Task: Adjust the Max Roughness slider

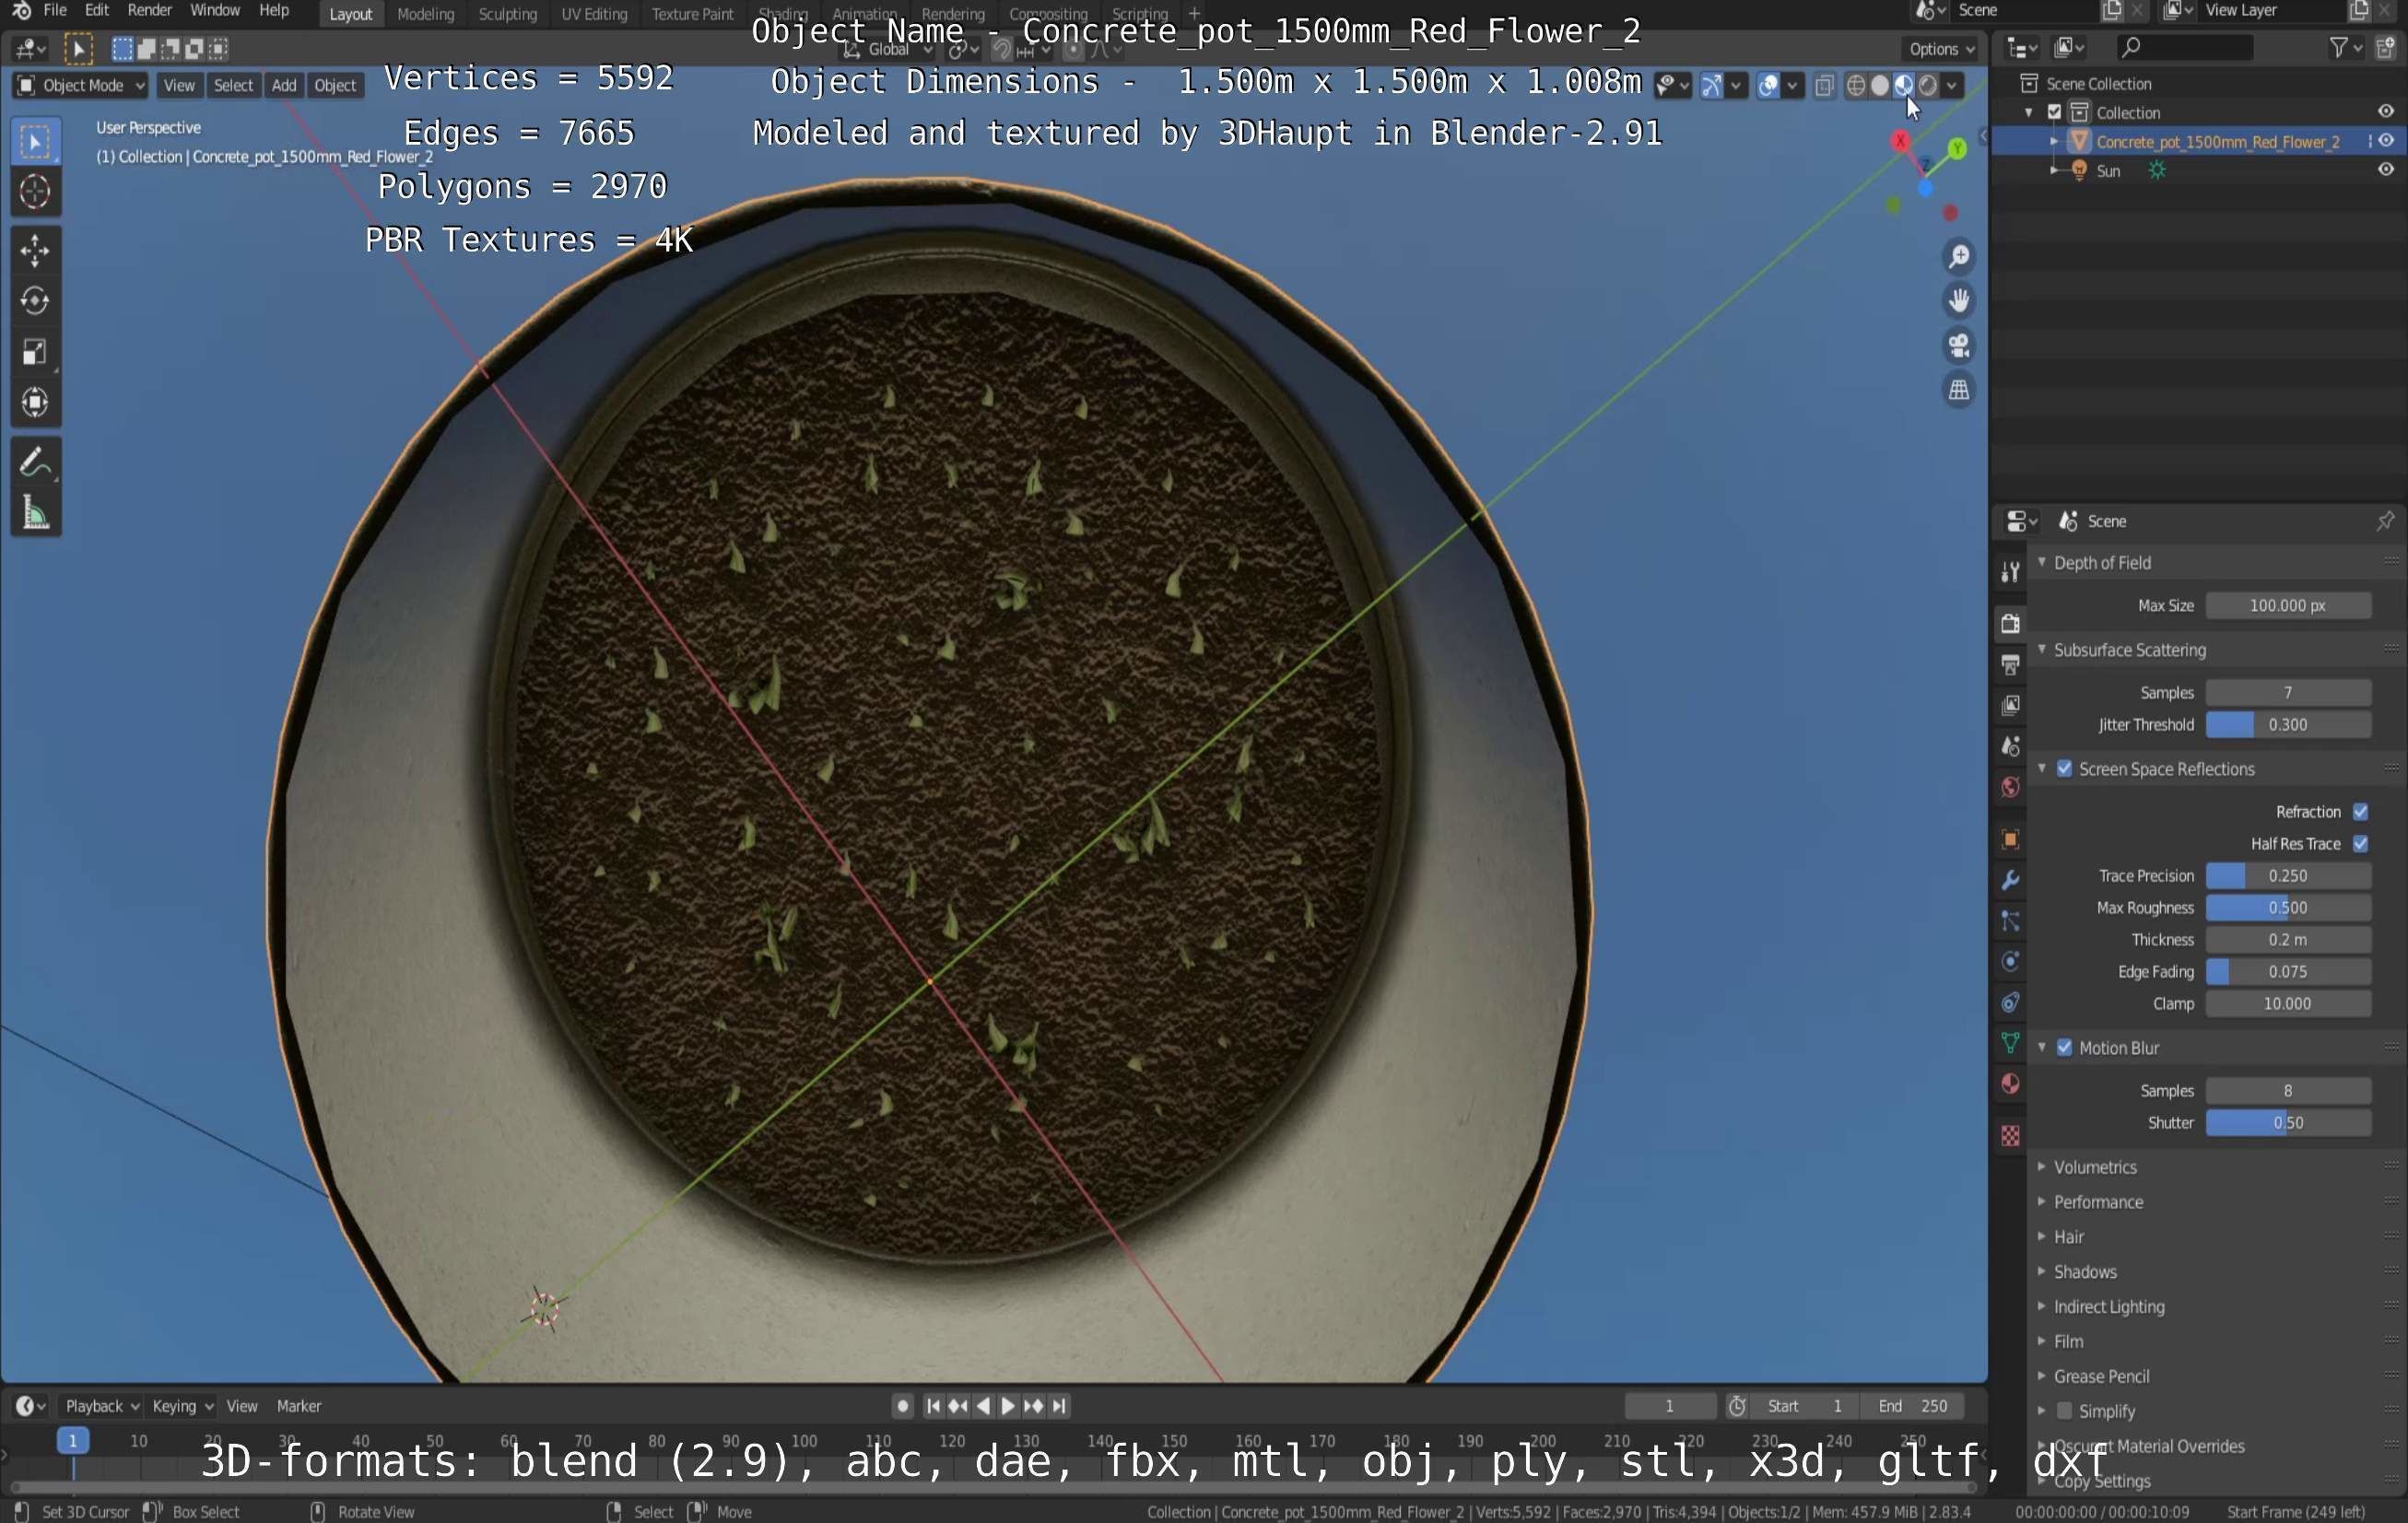Action: [2287, 907]
